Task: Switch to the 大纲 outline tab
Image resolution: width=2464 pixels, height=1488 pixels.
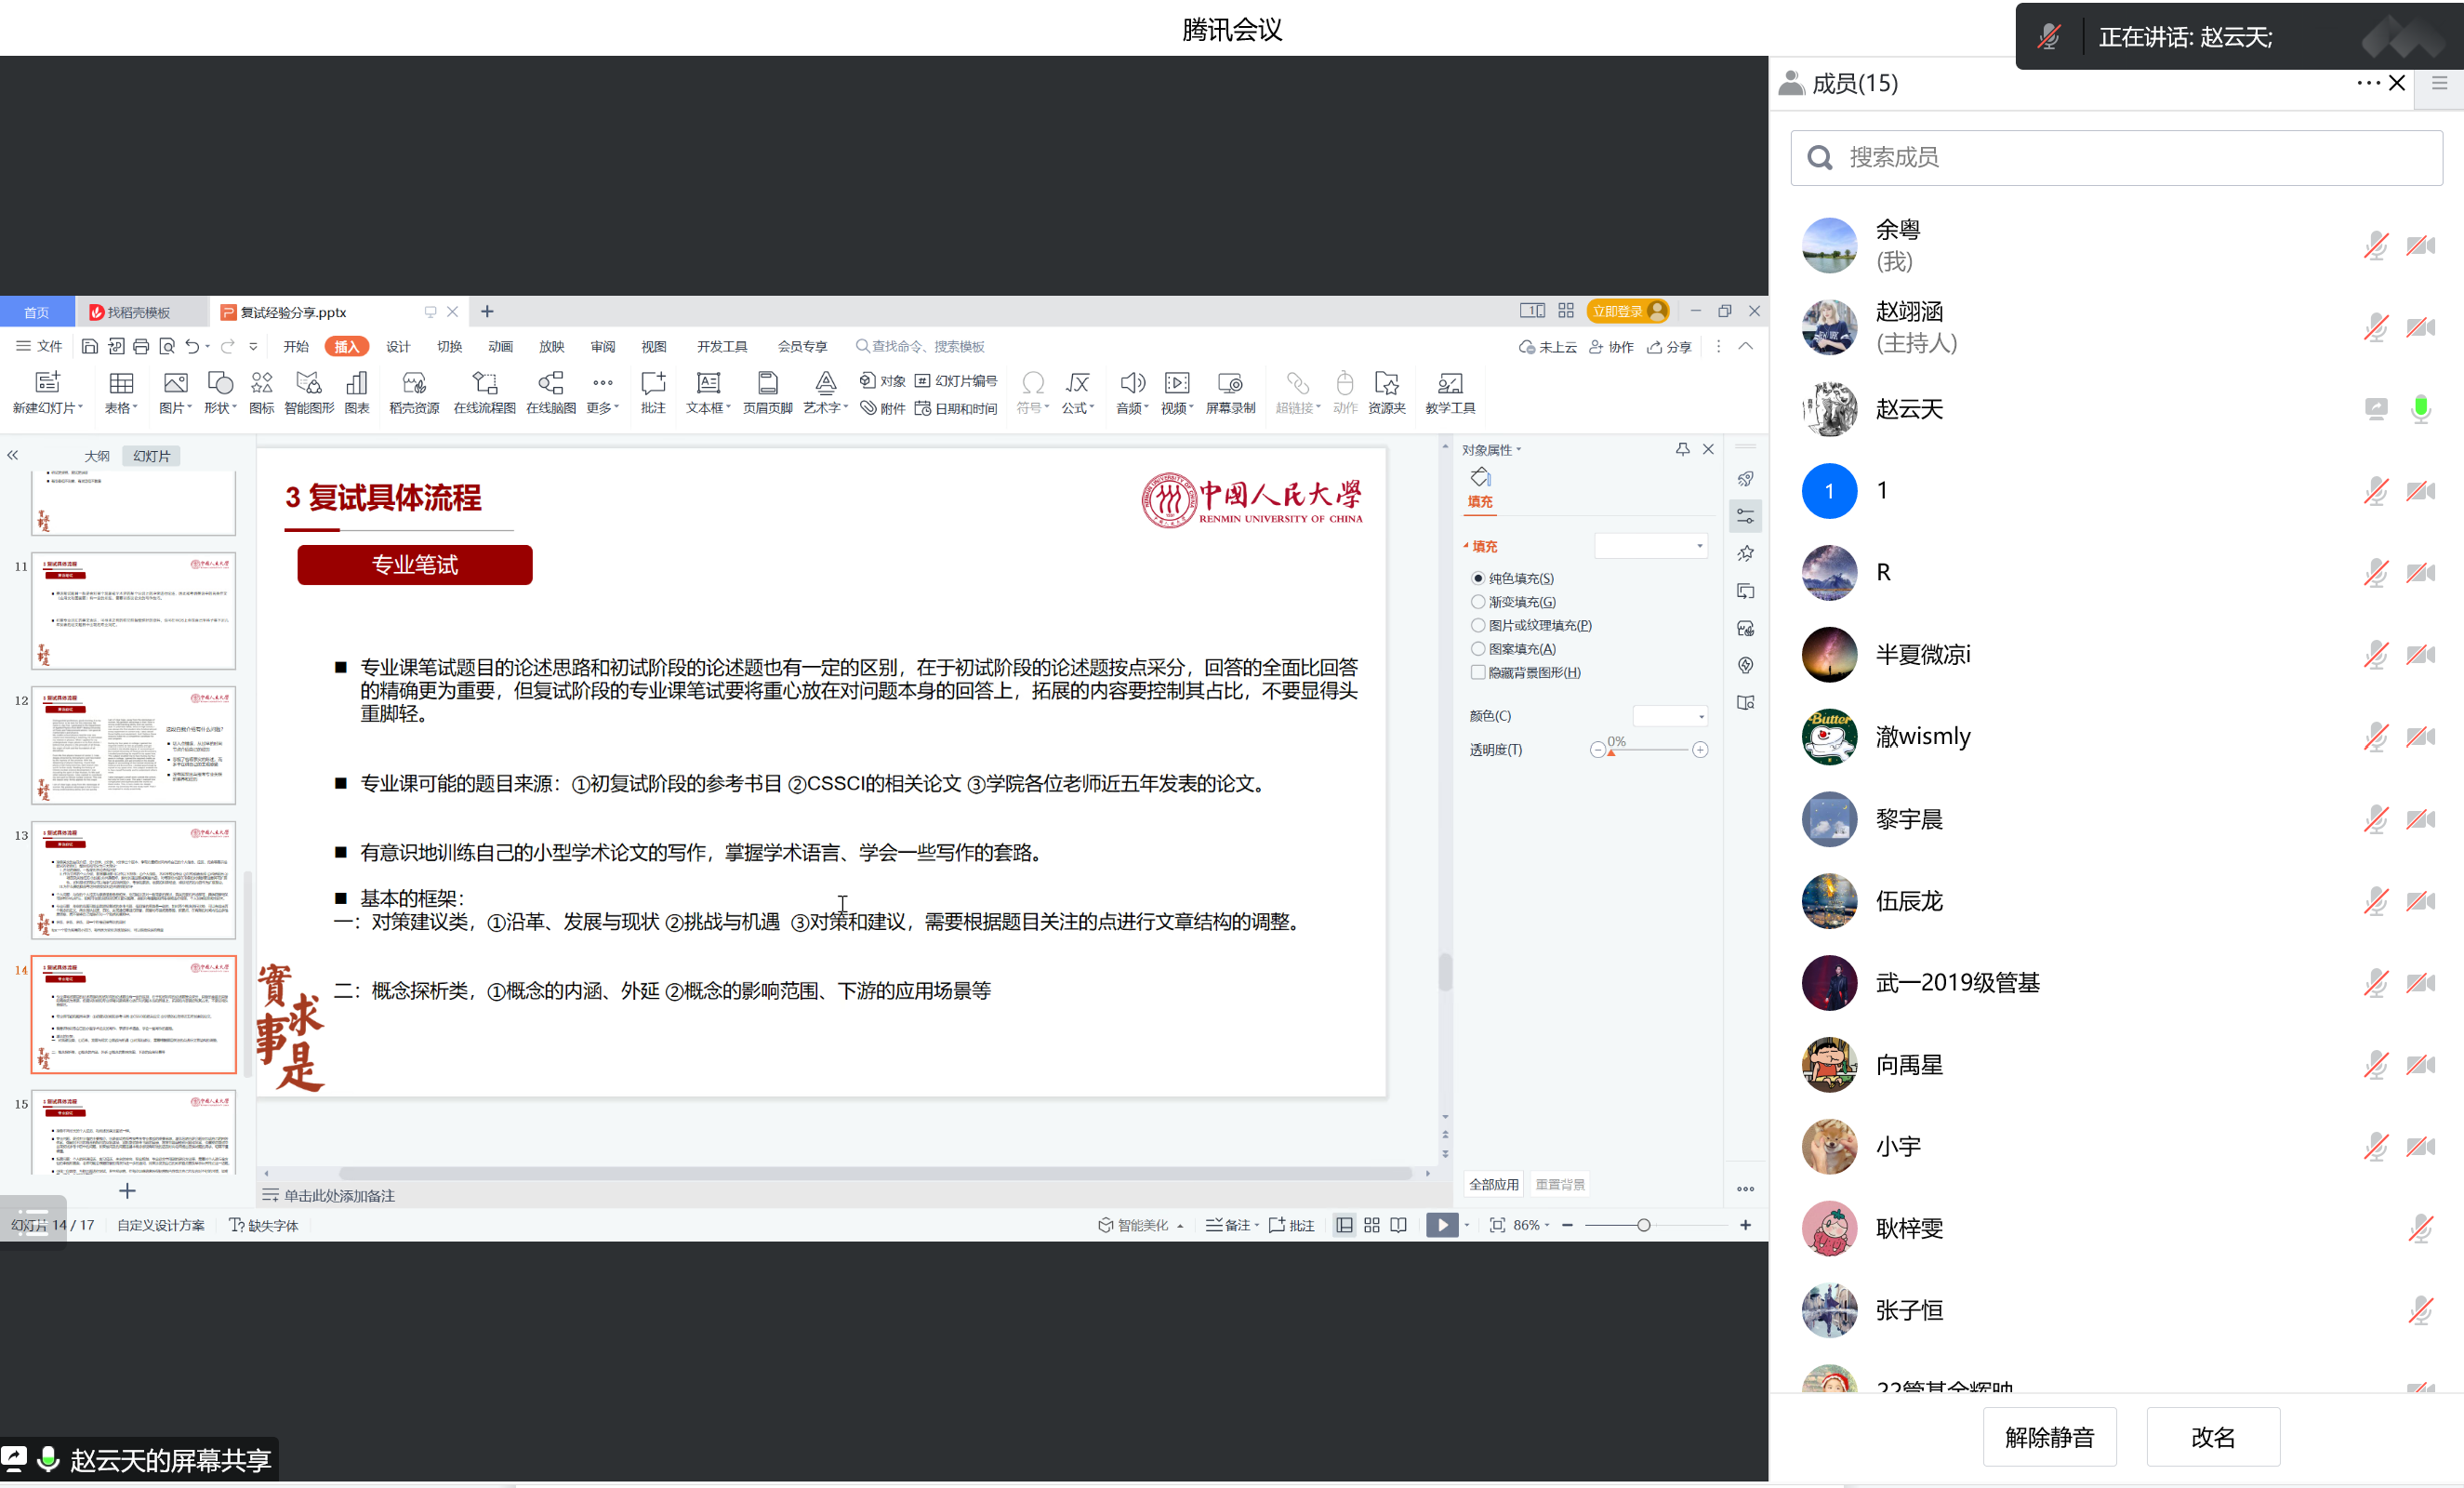Action: (x=97, y=456)
